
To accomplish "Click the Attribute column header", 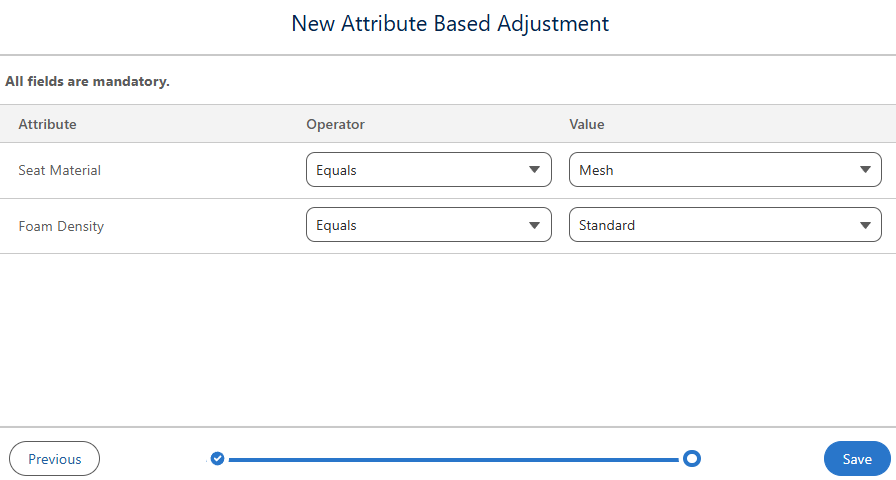I will (x=47, y=124).
